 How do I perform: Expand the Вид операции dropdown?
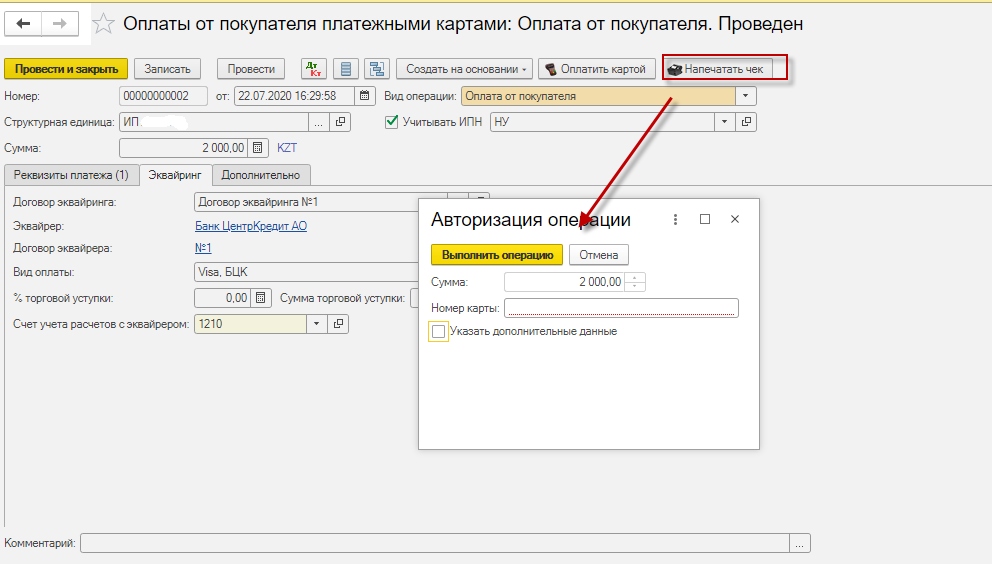tap(745, 96)
